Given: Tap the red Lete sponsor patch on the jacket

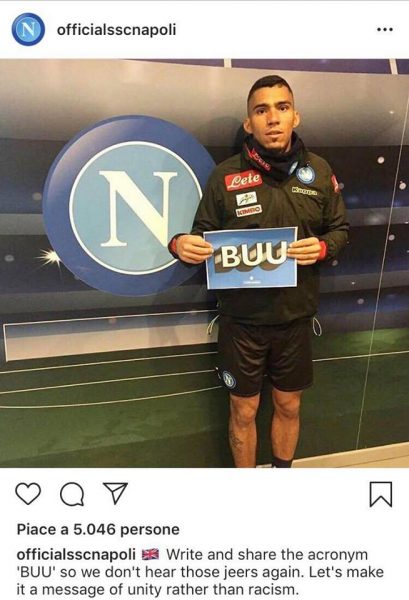Looking at the screenshot, I should [243, 180].
